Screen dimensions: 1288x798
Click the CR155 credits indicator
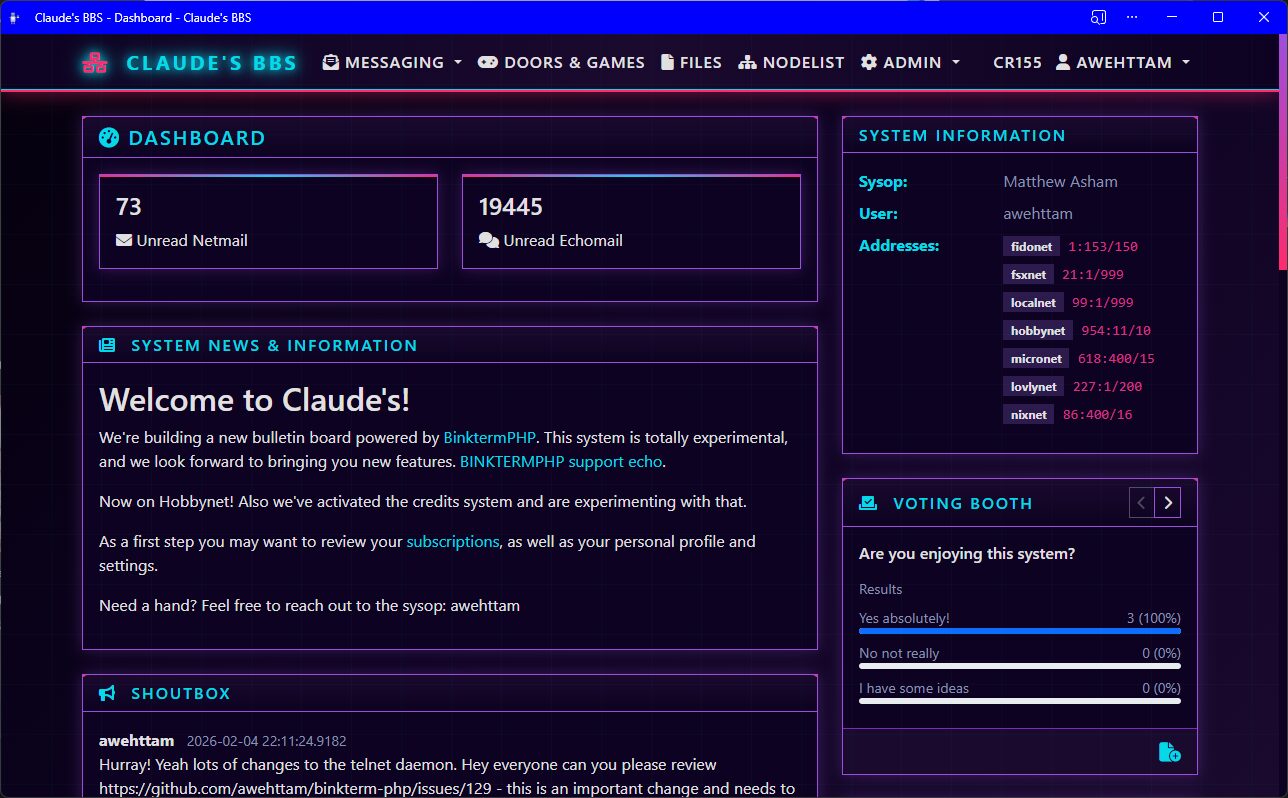coord(1017,62)
